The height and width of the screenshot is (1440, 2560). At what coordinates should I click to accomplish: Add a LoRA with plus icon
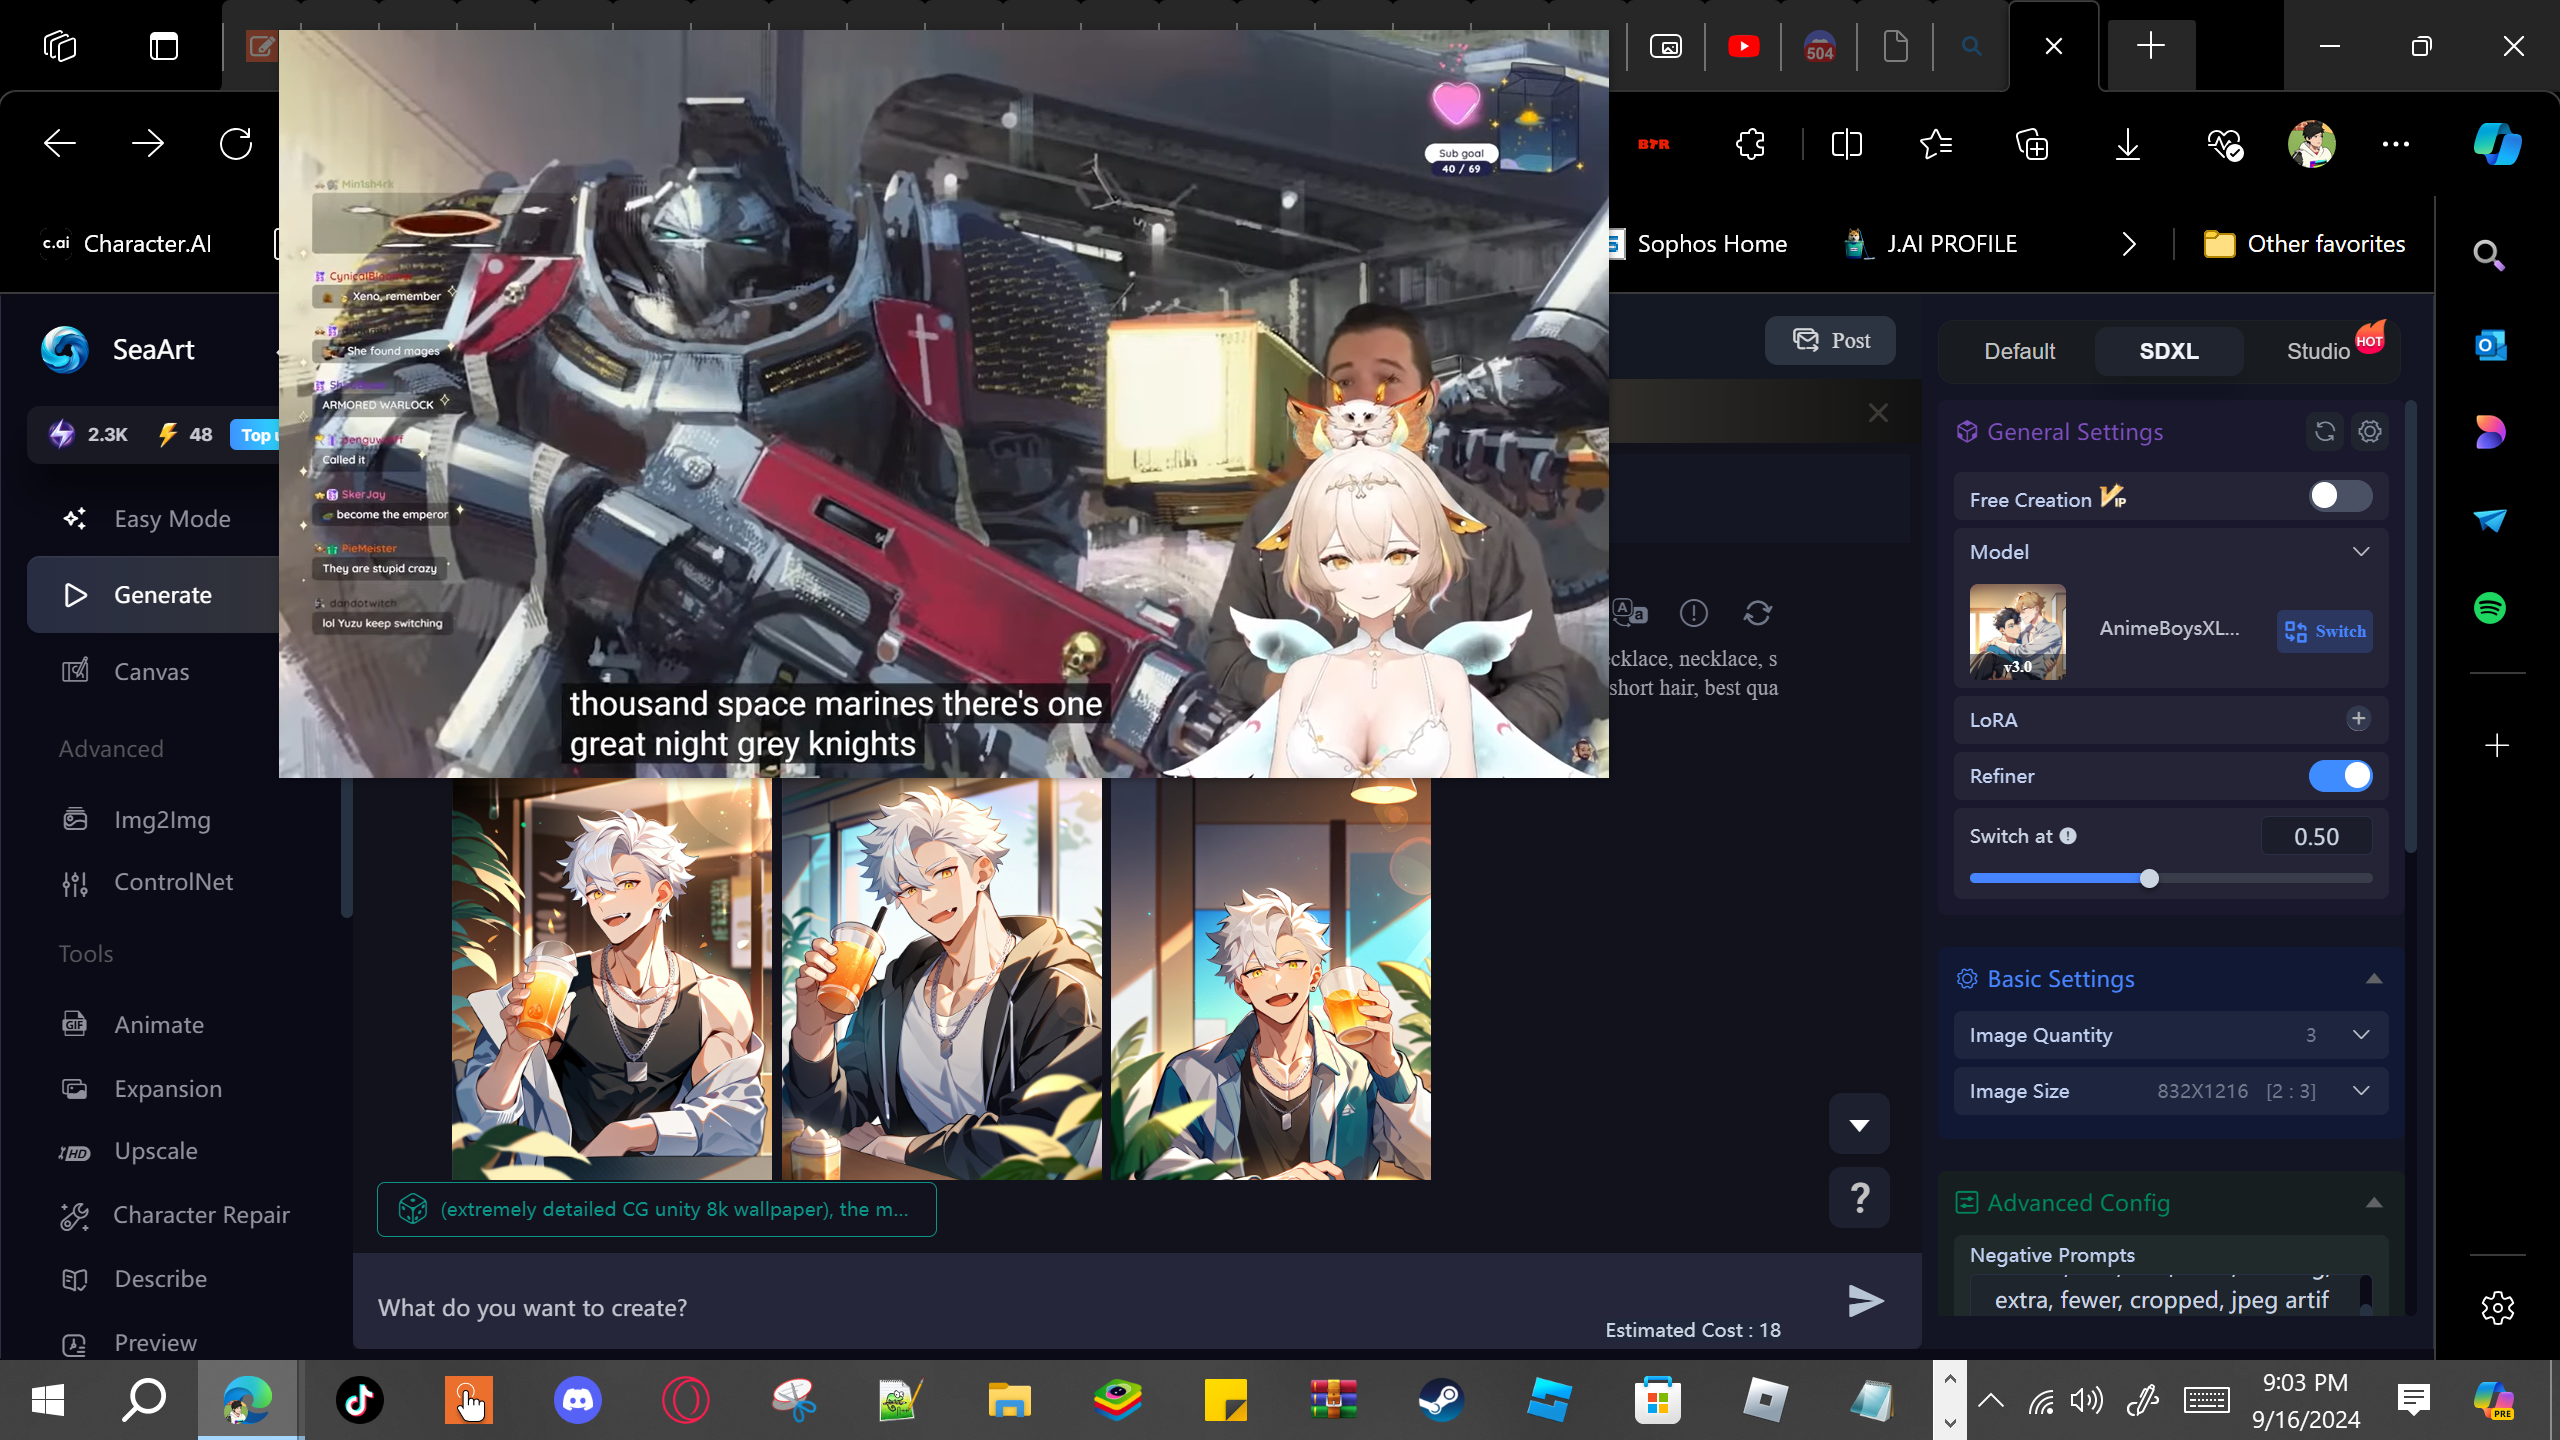coord(2359,719)
